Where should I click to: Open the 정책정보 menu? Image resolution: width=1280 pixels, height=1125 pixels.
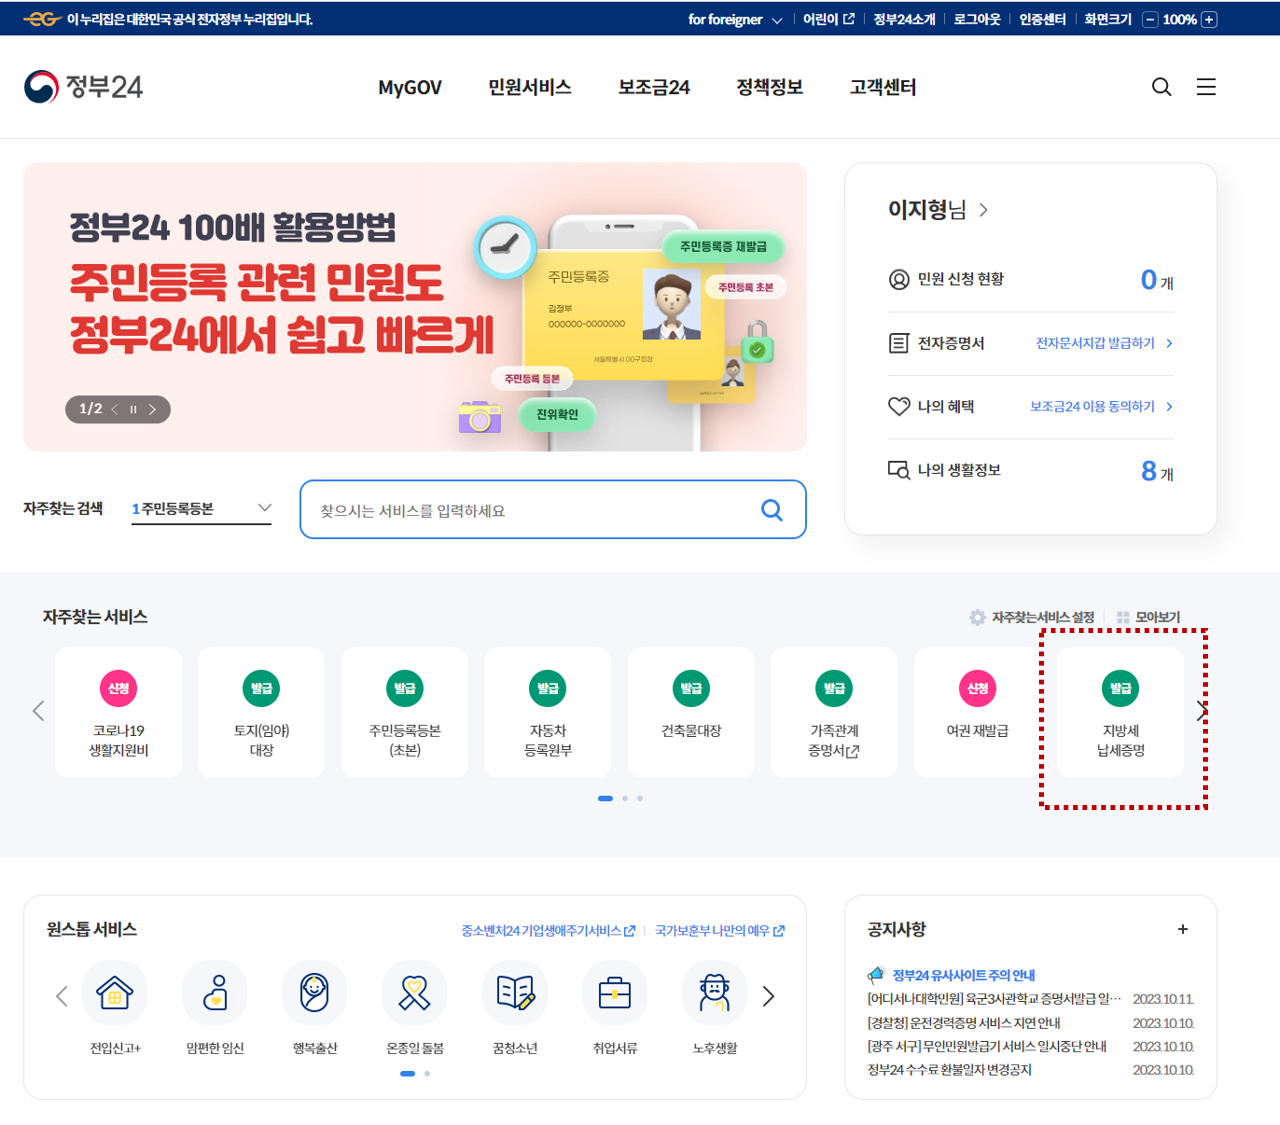tap(770, 87)
